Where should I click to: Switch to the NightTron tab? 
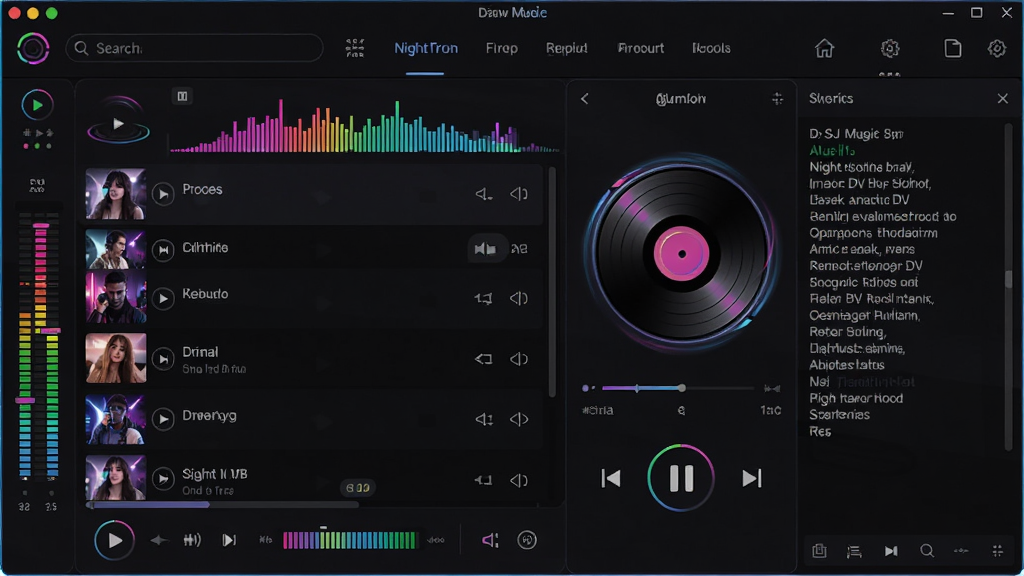pos(426,48)
